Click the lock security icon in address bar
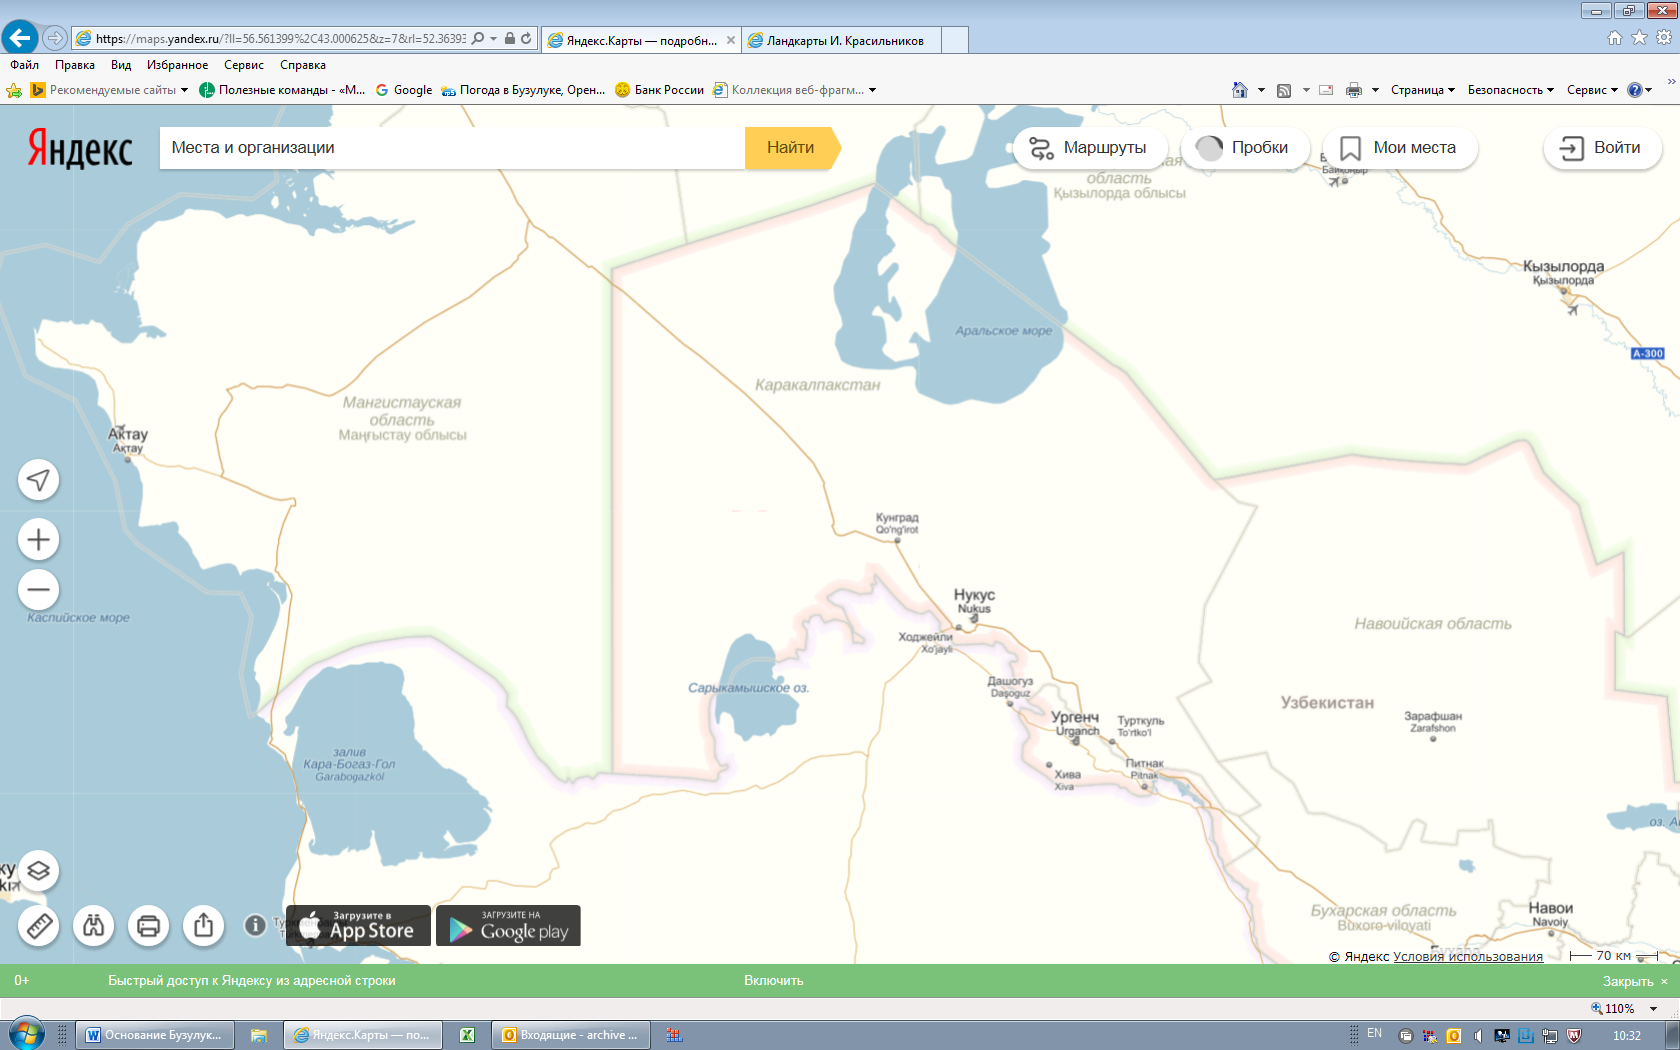The width and height of the screenshot is (1680, 1050). point(510,38)
